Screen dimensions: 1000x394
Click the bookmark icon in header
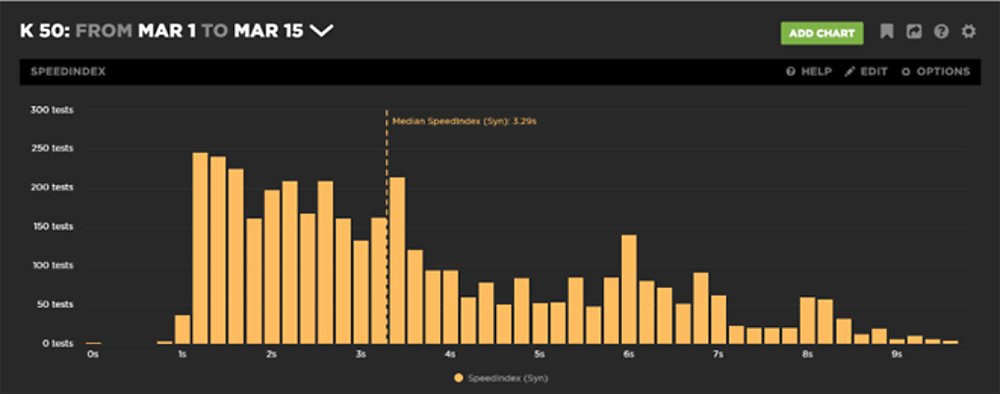886,31
